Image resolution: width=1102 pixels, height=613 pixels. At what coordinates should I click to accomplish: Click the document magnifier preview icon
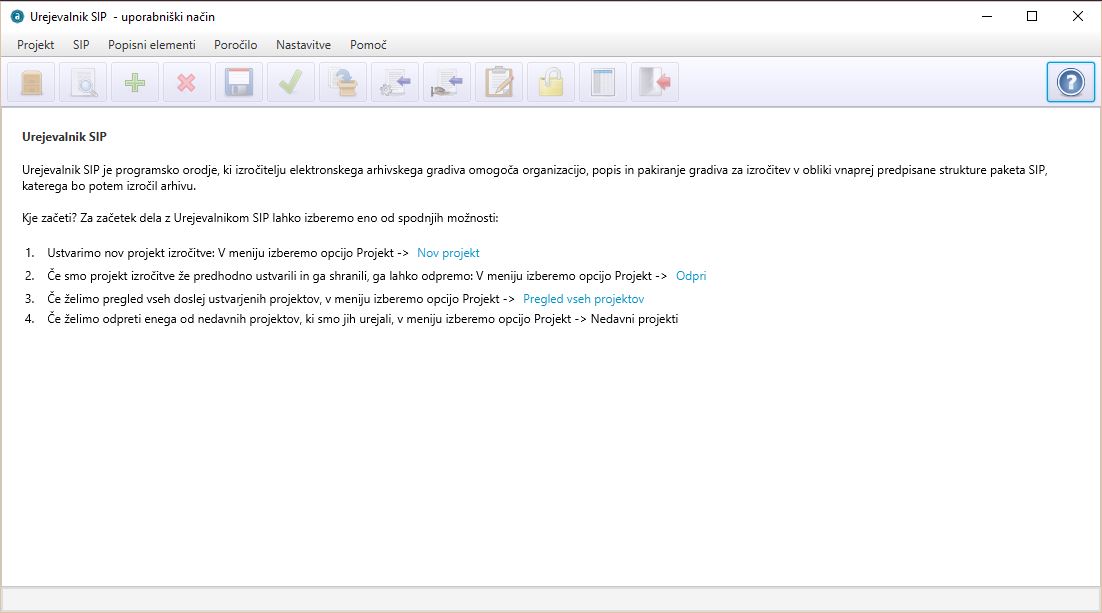coord(84,83)
